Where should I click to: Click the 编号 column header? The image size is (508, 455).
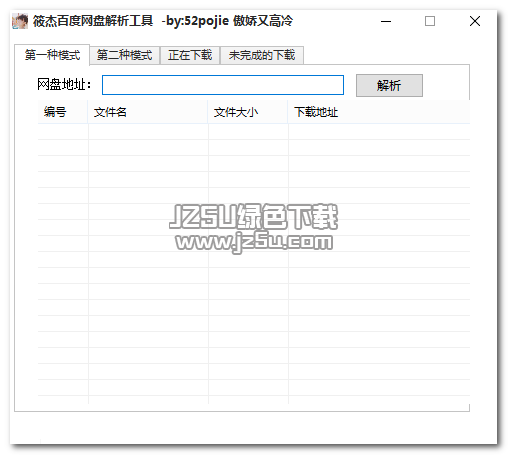63,112
